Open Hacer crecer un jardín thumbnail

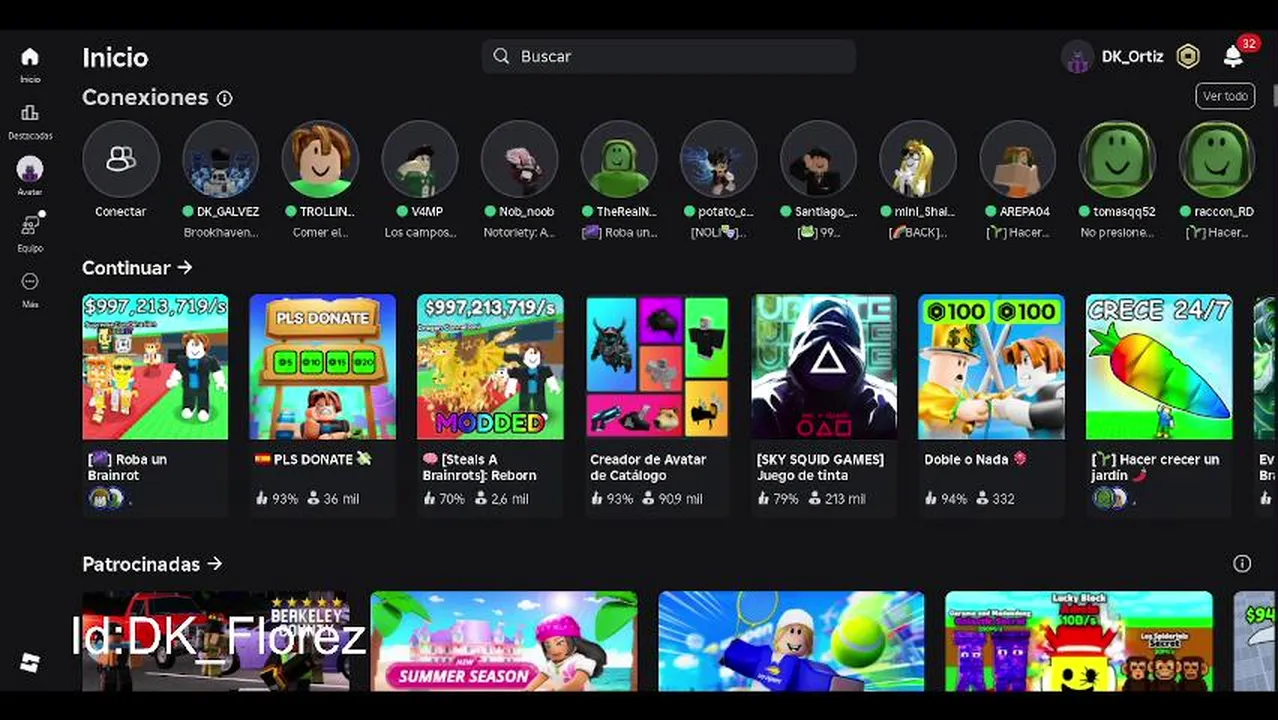[x=1159, y=367]
